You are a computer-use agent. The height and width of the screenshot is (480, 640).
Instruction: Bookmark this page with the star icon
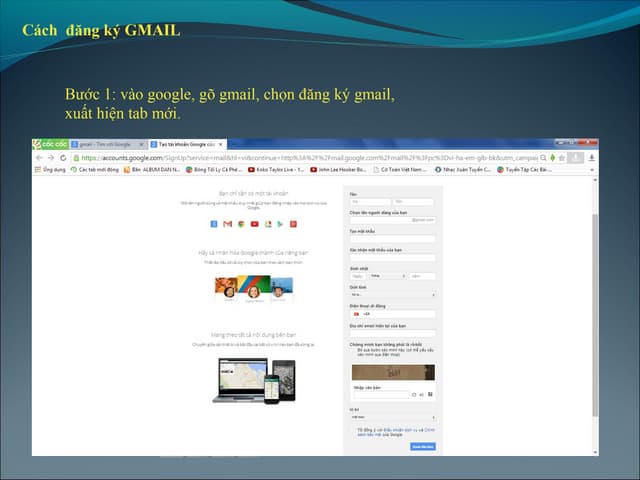559,157
